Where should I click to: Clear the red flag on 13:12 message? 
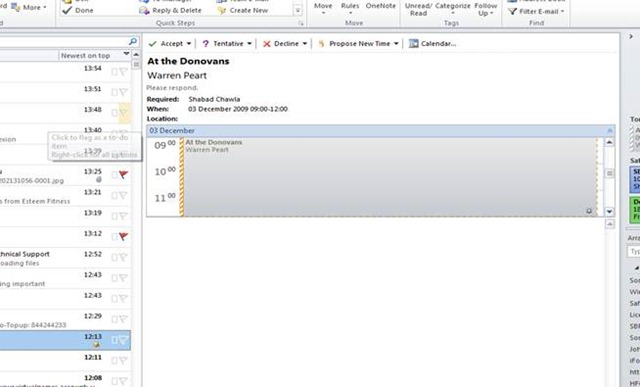pyautogui.click(x=123, y=236)
